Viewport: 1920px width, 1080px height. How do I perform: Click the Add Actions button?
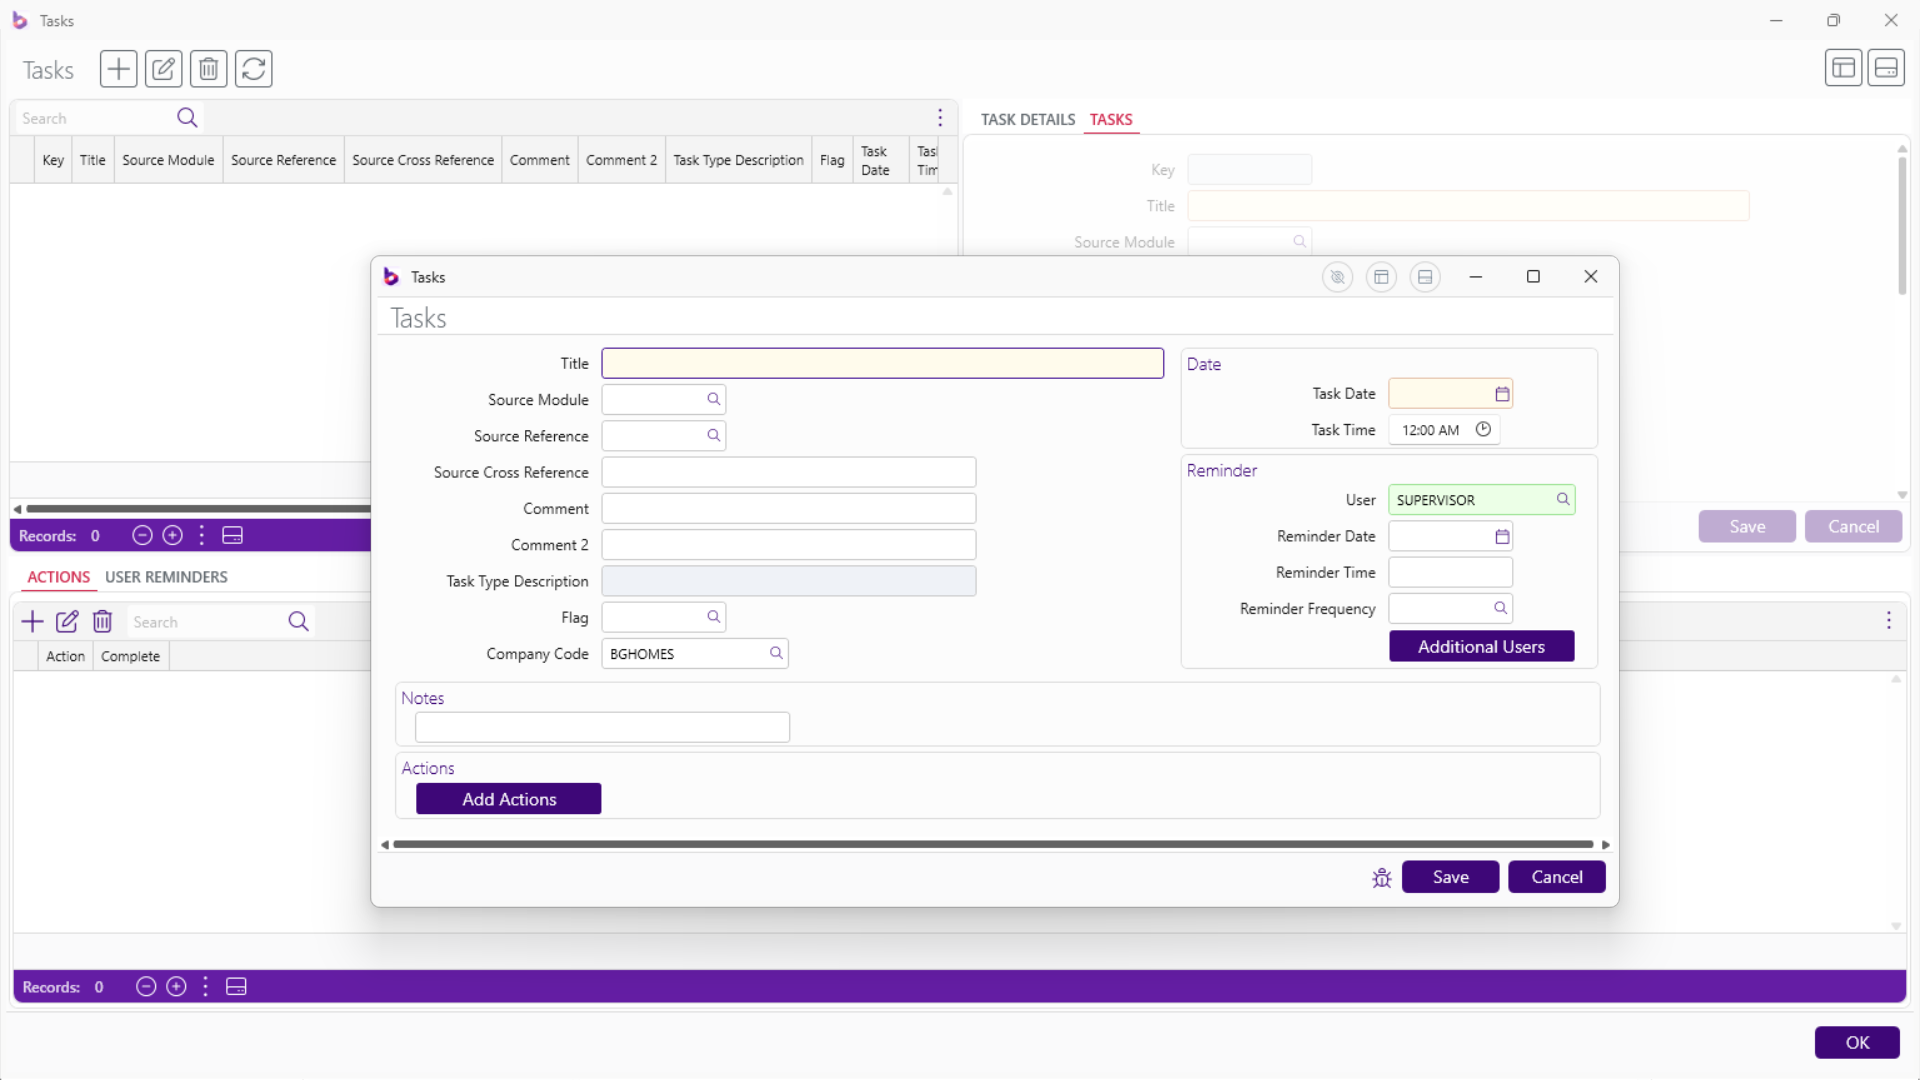tap(508, 799)
